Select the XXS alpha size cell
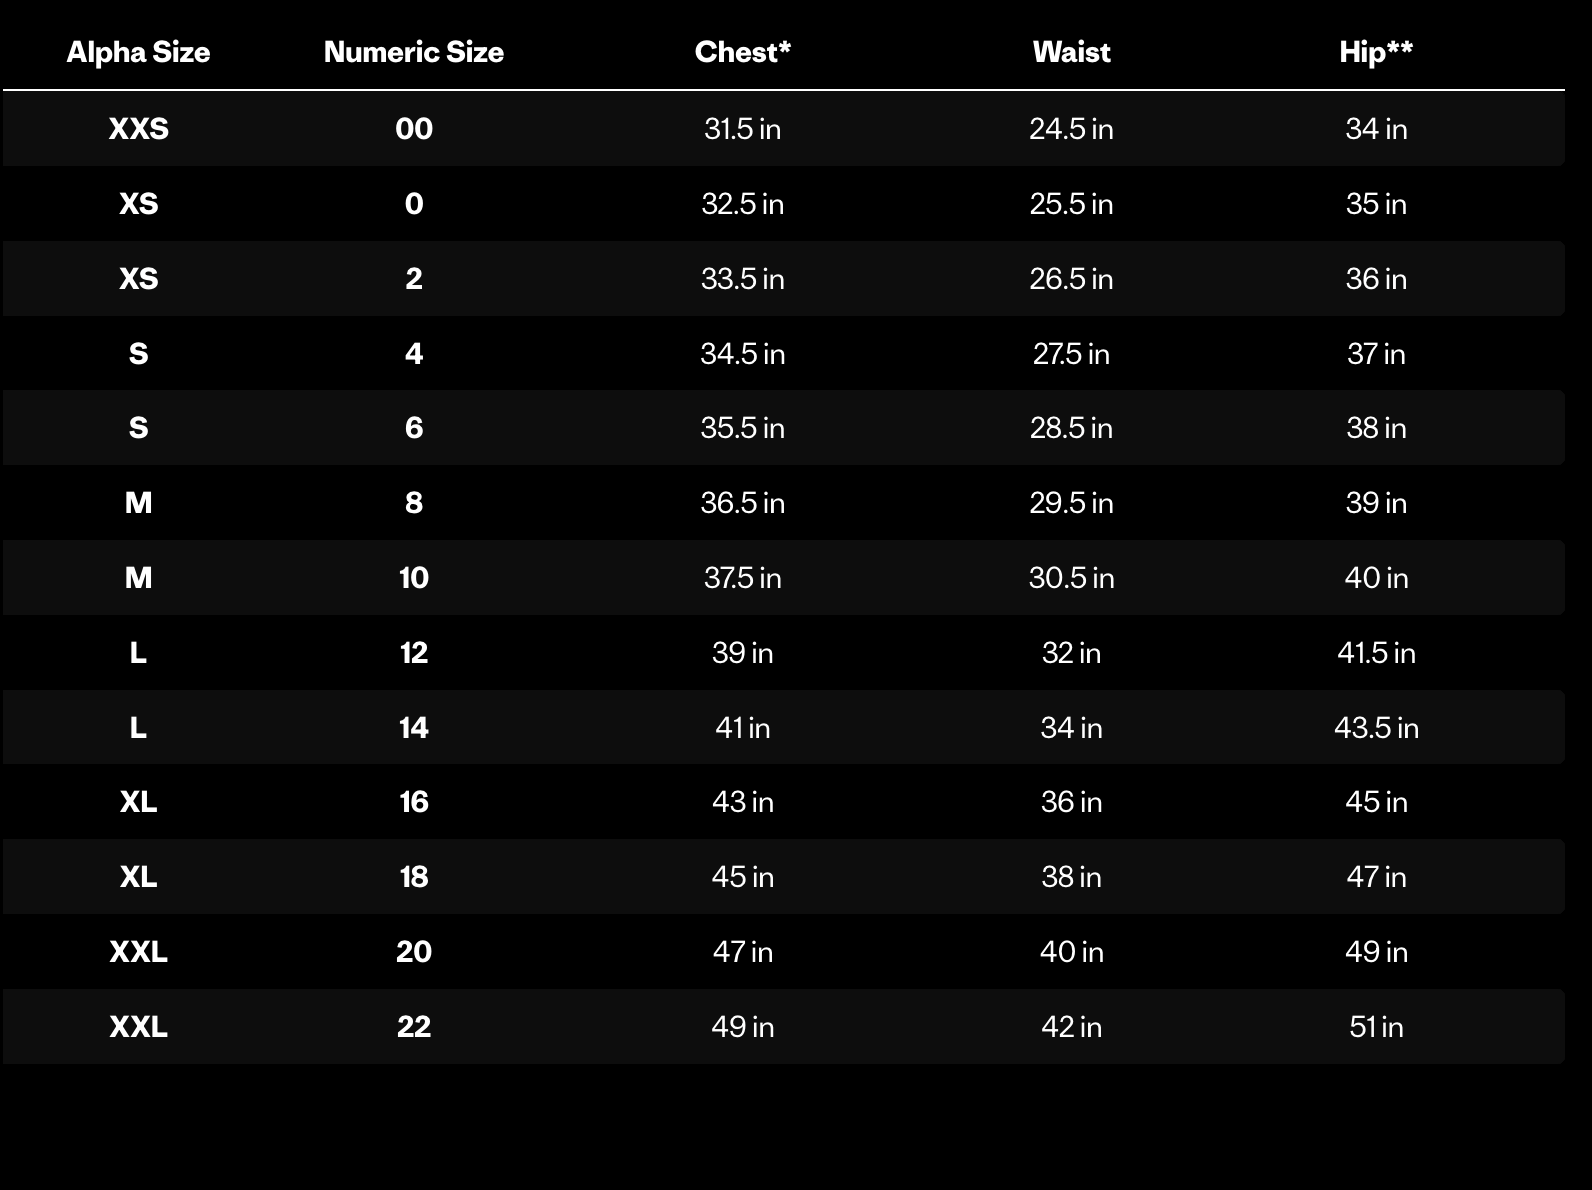This screenshot has width=1592, height=1190. coord(138,129)
